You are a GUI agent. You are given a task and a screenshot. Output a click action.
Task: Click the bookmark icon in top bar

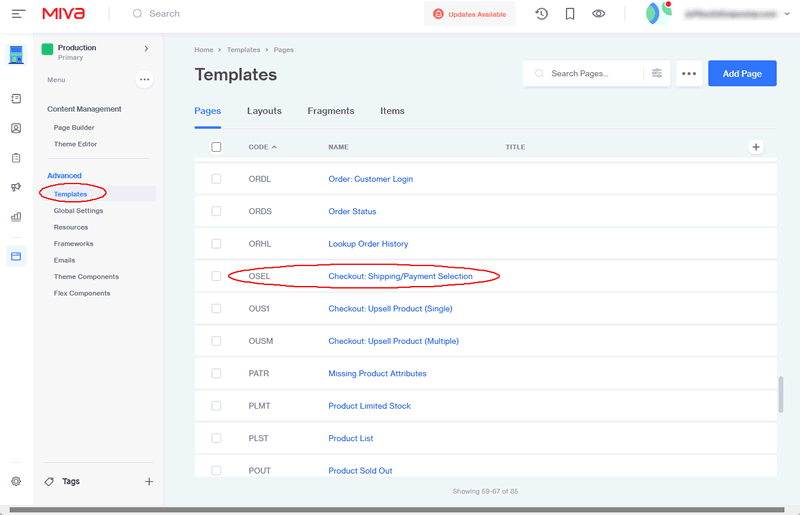click(570, 14)
